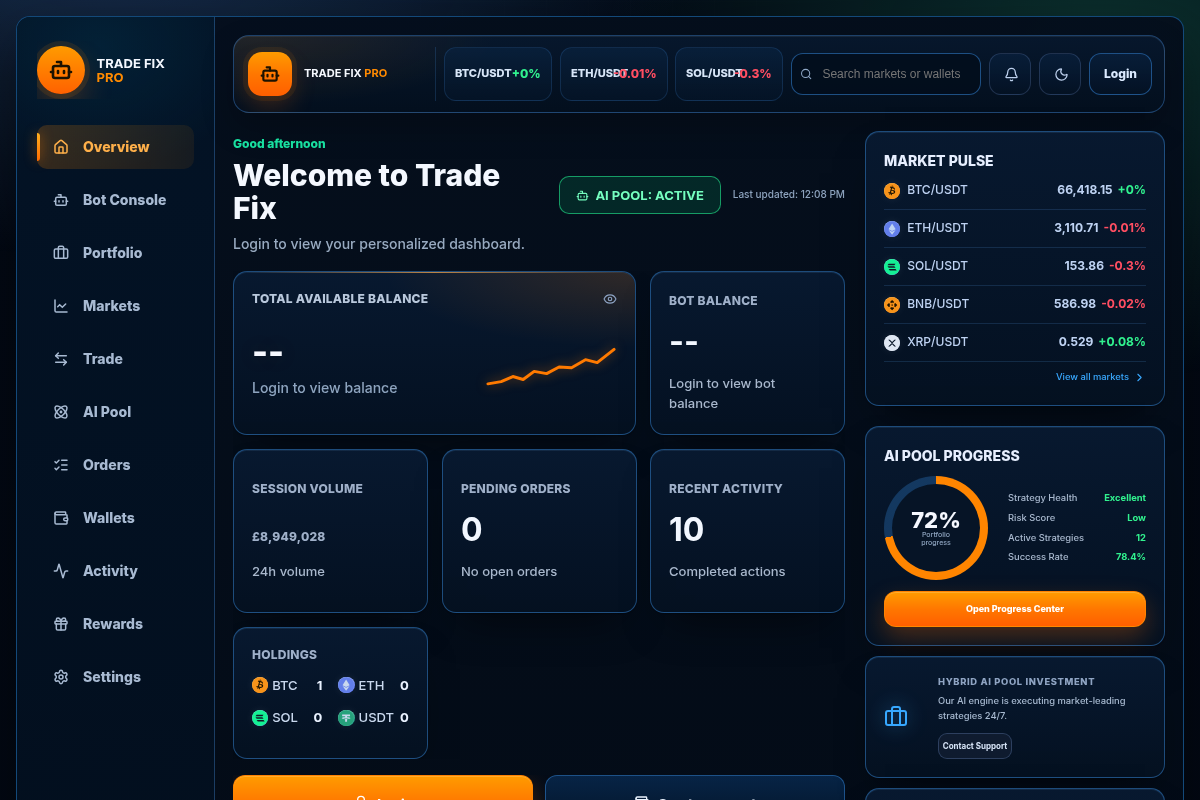Open the Trade menu label

point(103,359)
